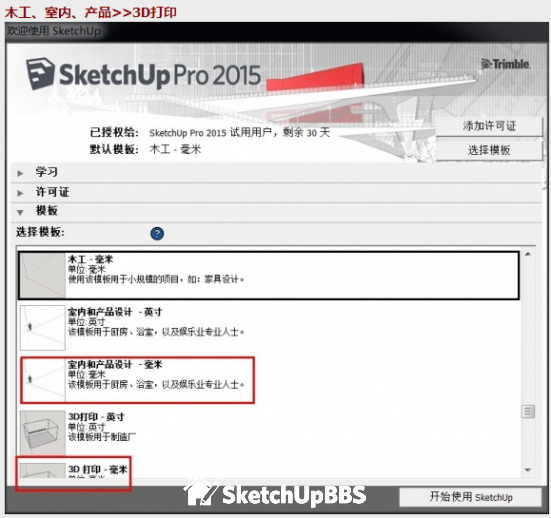551x518 pixels.
Task: Click the 学习 section heading text
Action: pos(46,172)
